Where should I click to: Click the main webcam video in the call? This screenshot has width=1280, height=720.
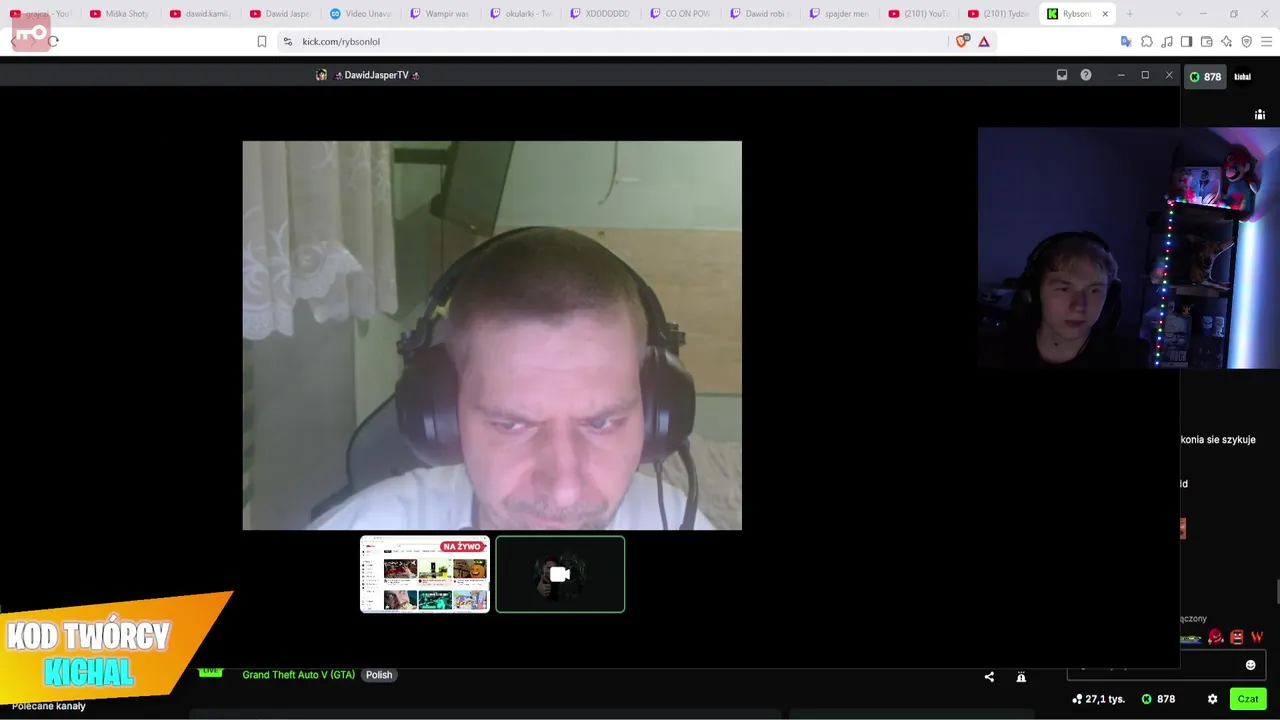(x=492, y=335)
